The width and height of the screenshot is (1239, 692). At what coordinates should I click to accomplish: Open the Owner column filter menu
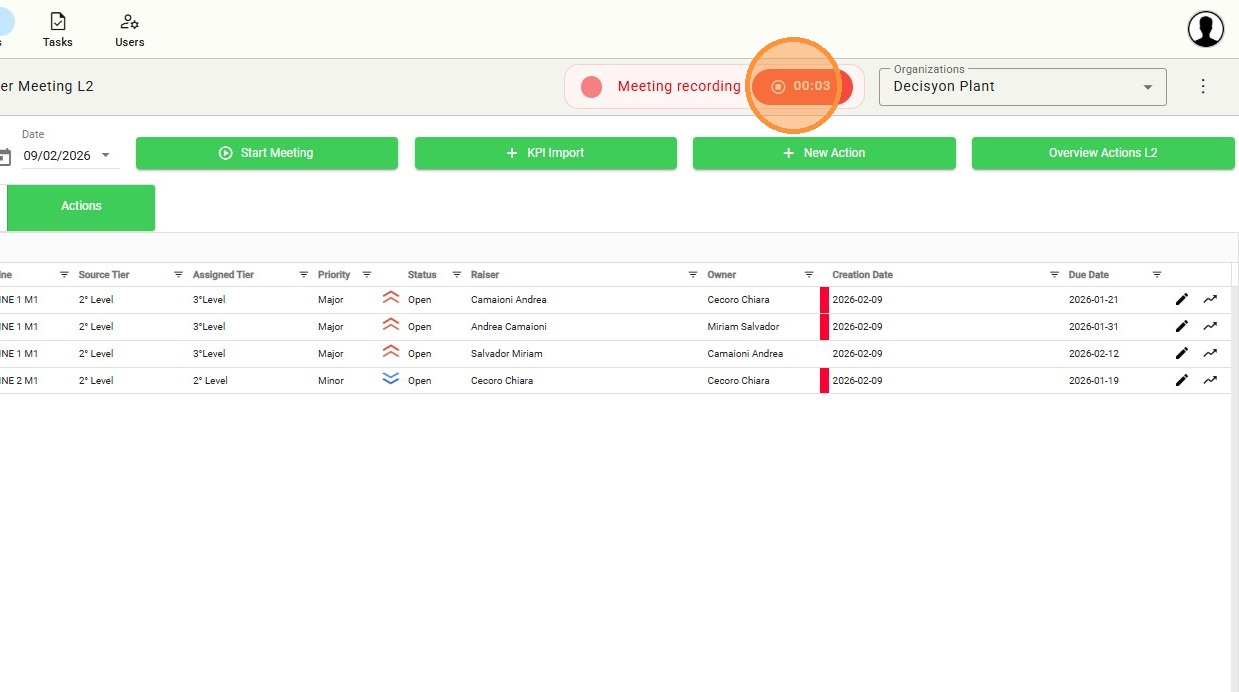809,275
